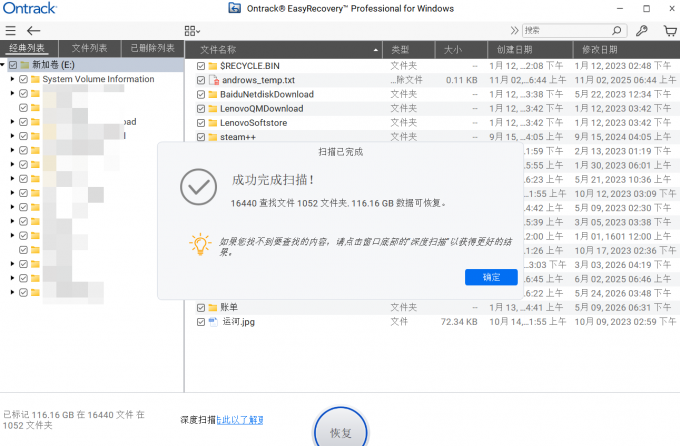
Task: Open the view mode grid dropdown
Action: [192, 31]
